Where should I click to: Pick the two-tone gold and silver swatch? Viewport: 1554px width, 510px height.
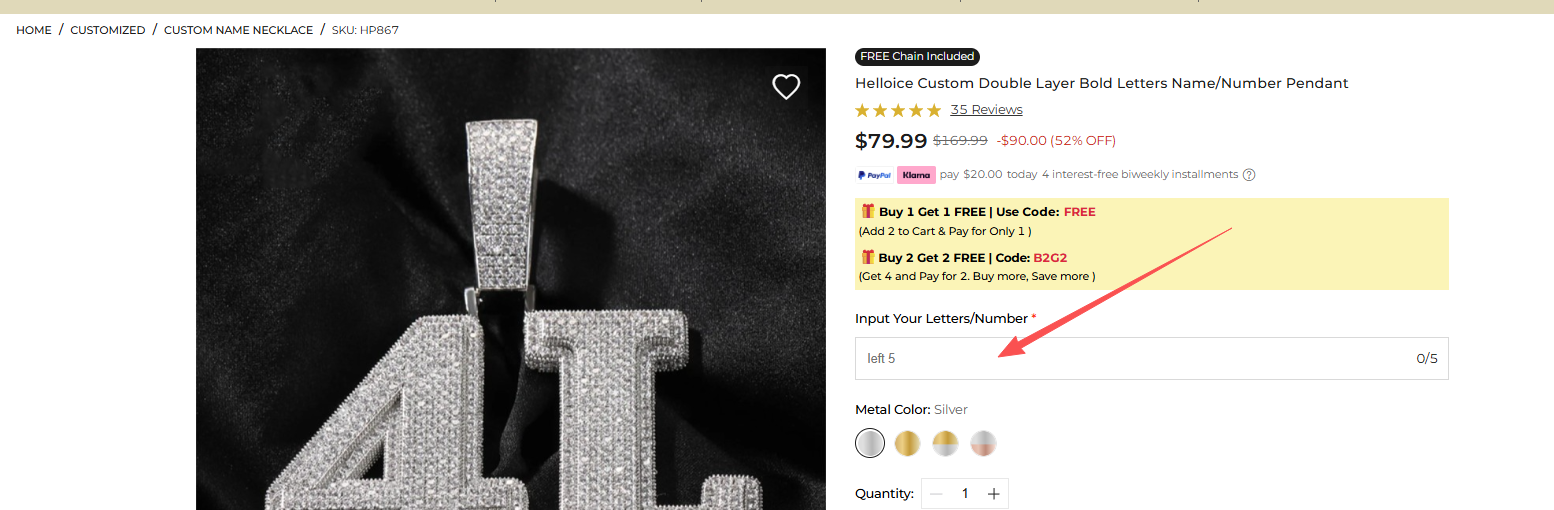pos(945,443)
